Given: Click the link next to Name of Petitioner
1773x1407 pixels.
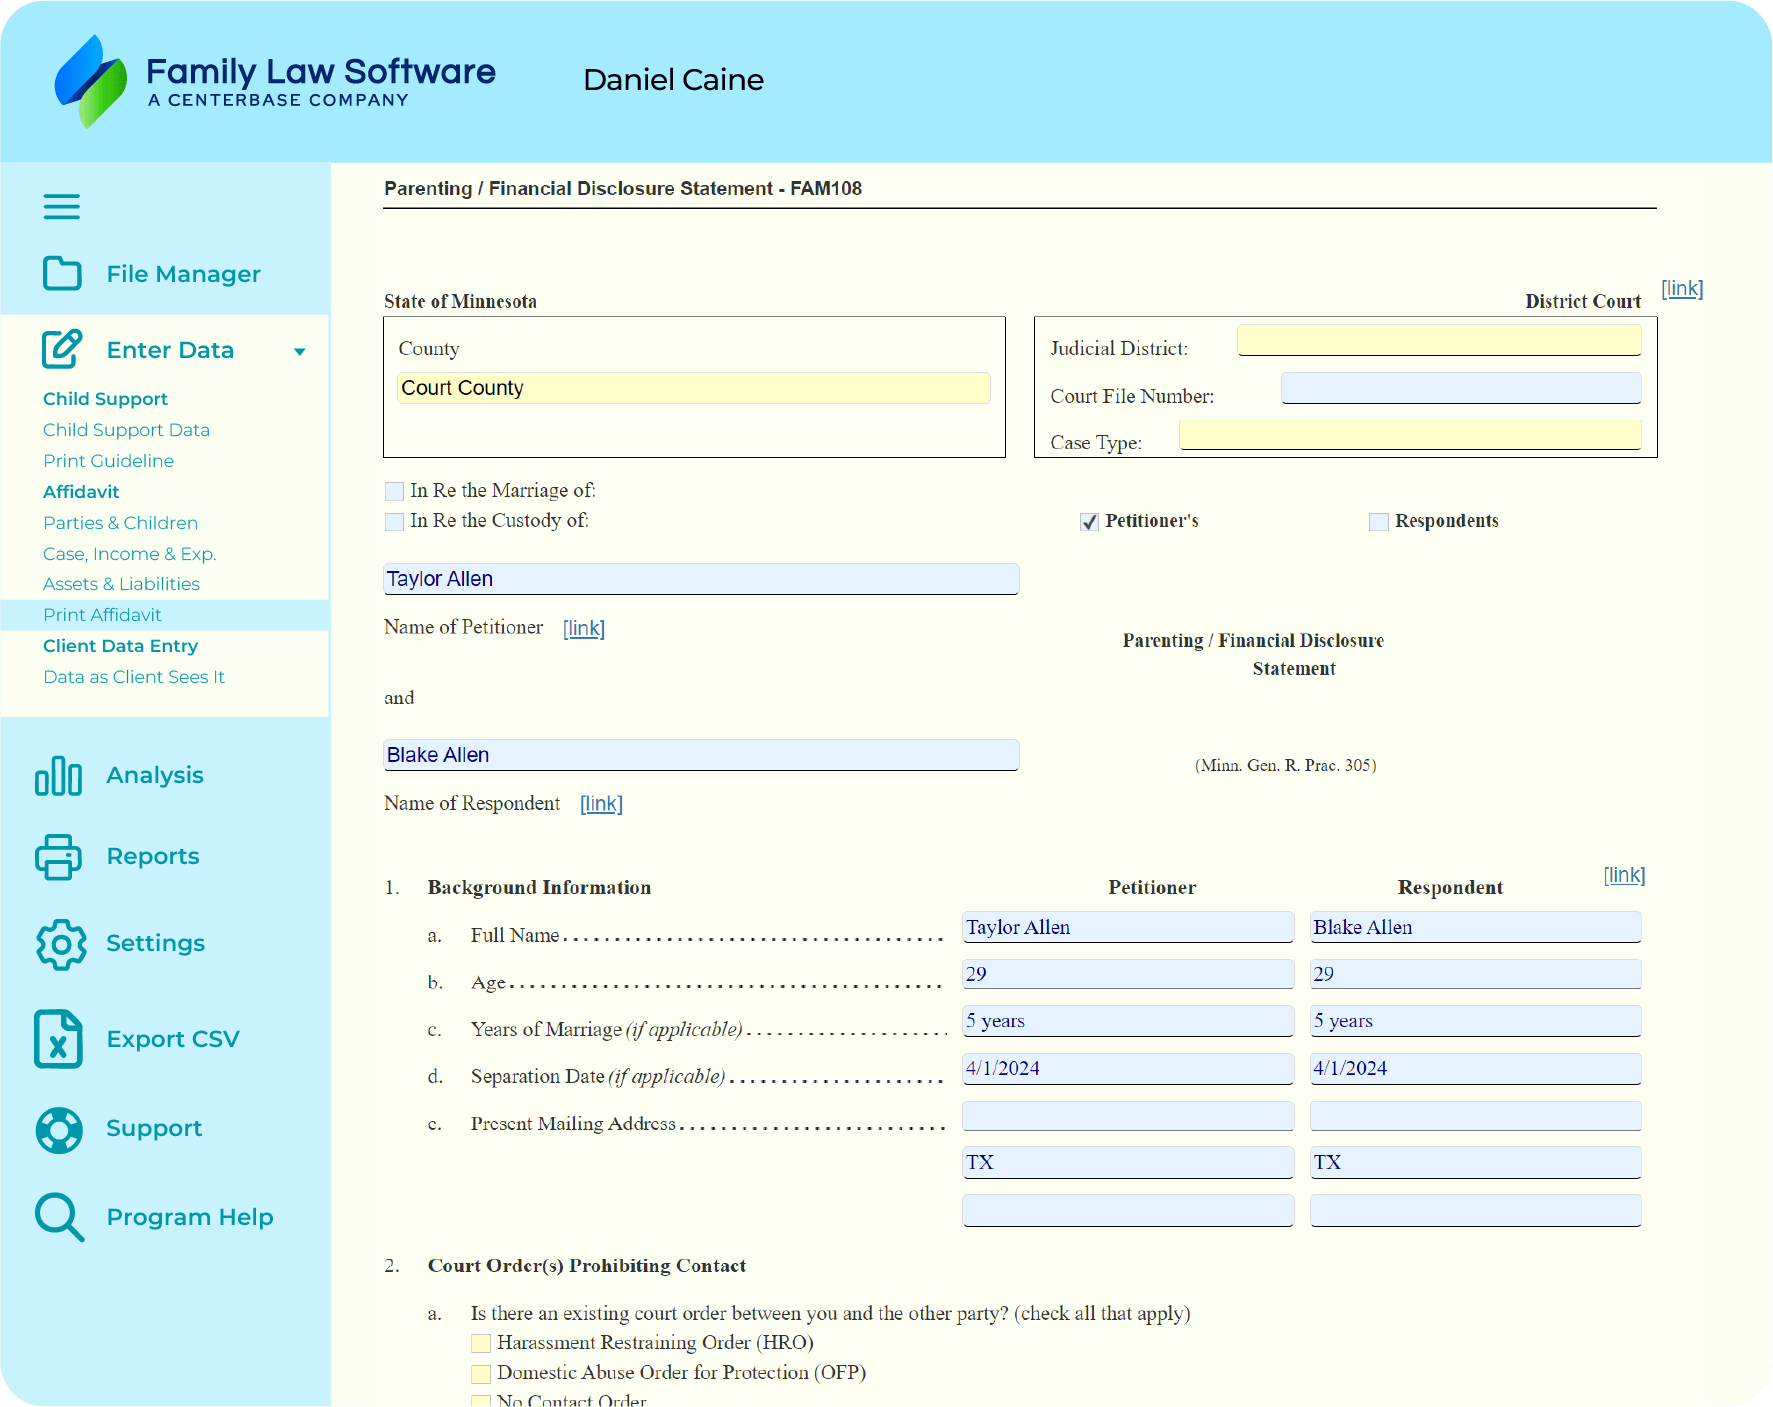Looking at the screenshot, I should coord(584,628).
